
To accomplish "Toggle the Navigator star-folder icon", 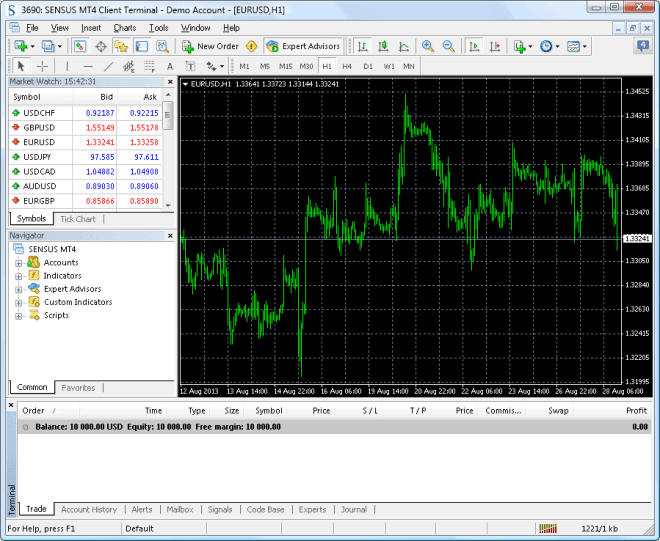I will [121, 46].
